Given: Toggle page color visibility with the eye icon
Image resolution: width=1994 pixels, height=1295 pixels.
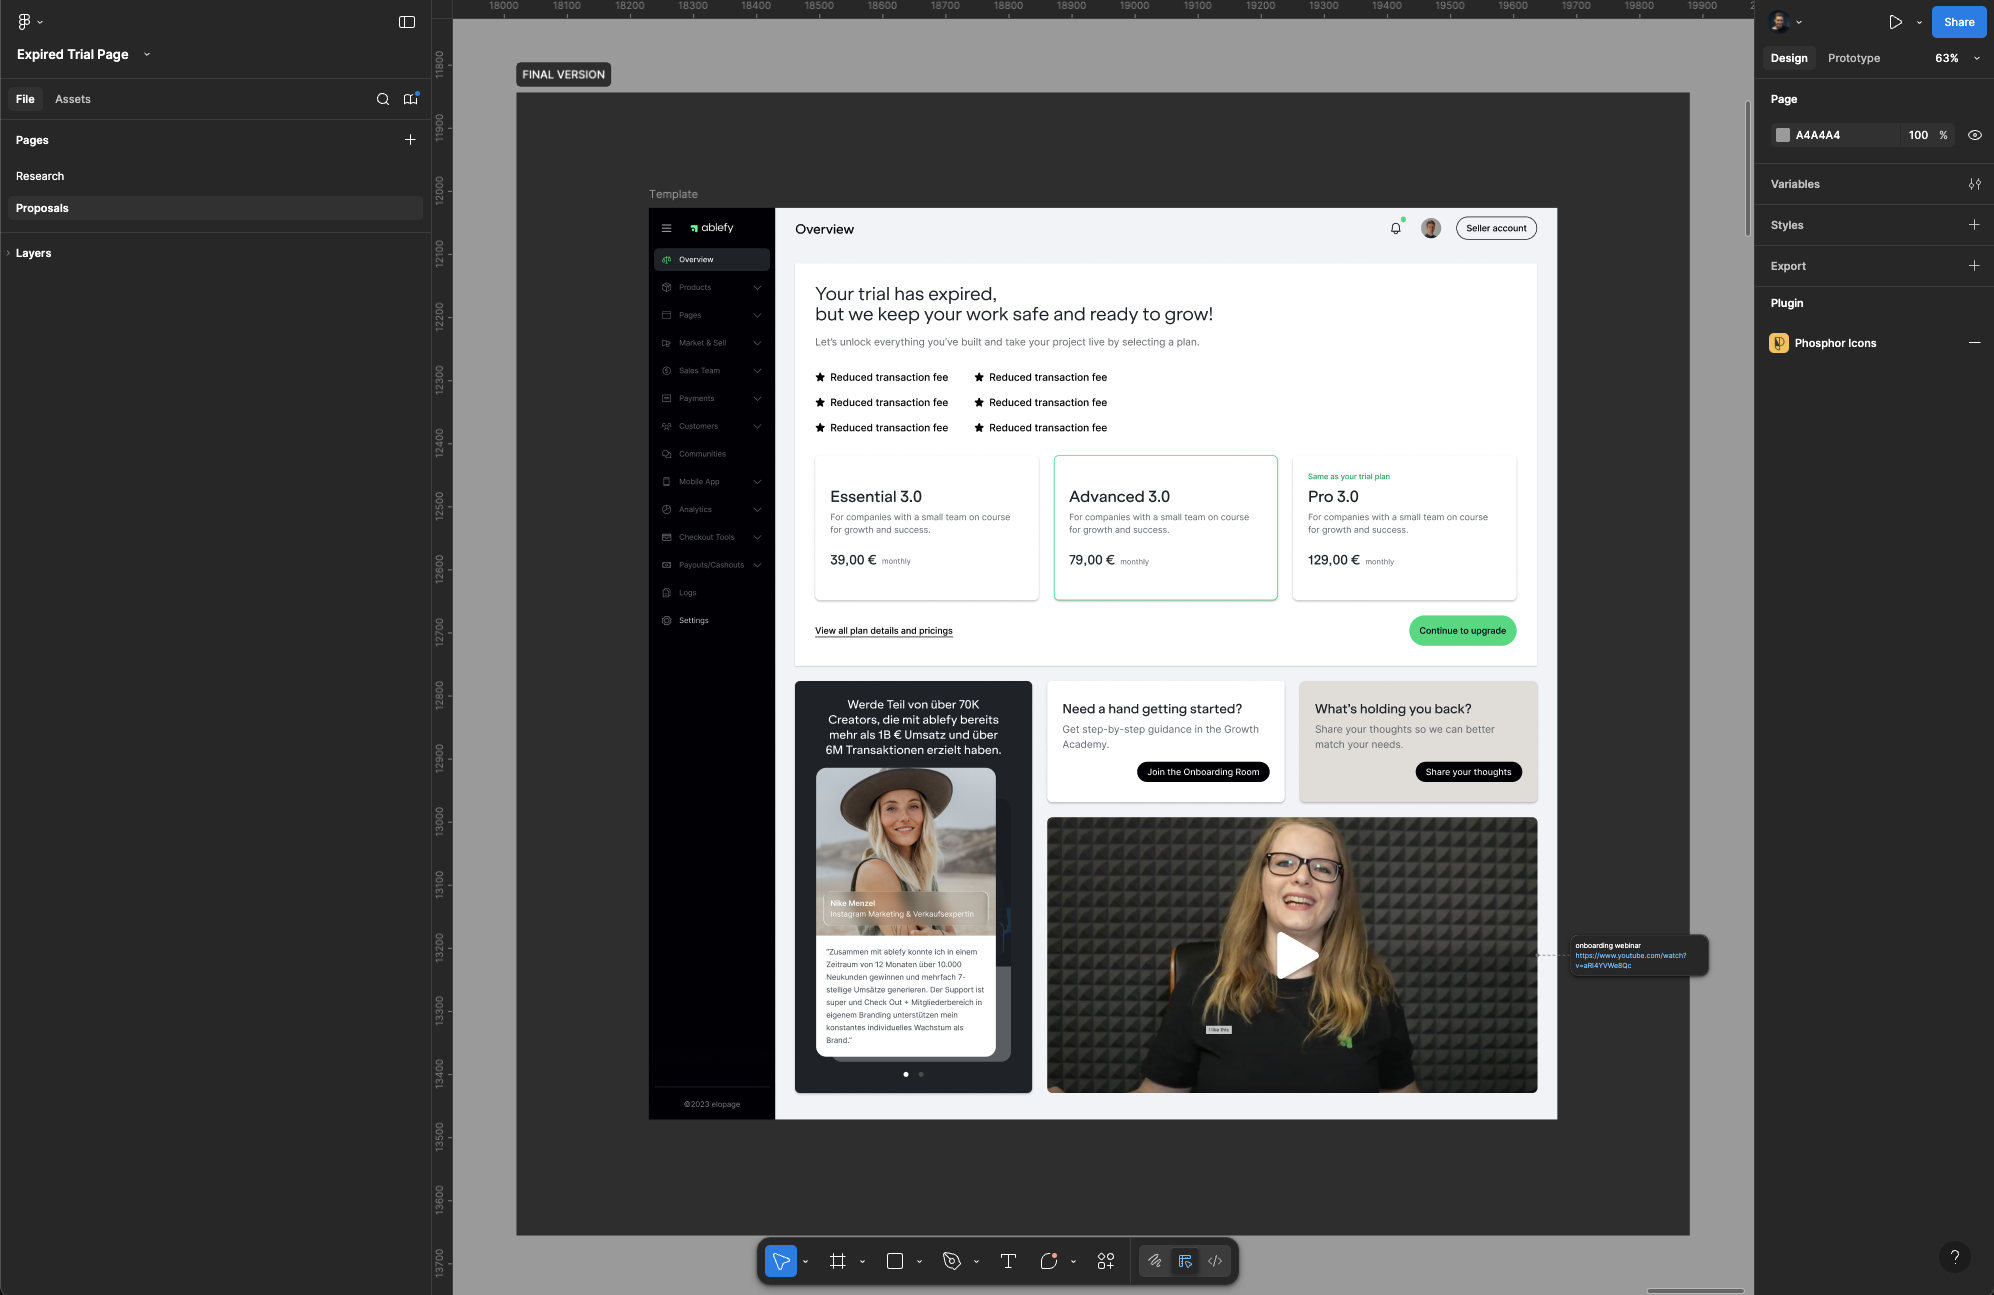Looking at the screenshot, I should (1974, 134).
